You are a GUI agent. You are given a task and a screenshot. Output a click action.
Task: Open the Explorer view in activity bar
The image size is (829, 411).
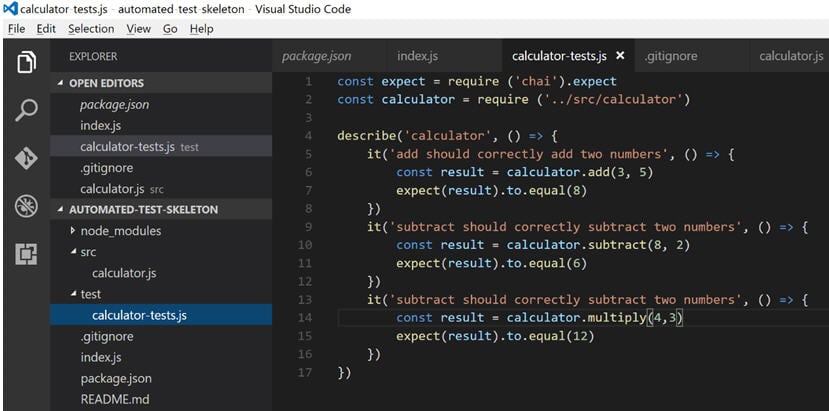[26, 62]
